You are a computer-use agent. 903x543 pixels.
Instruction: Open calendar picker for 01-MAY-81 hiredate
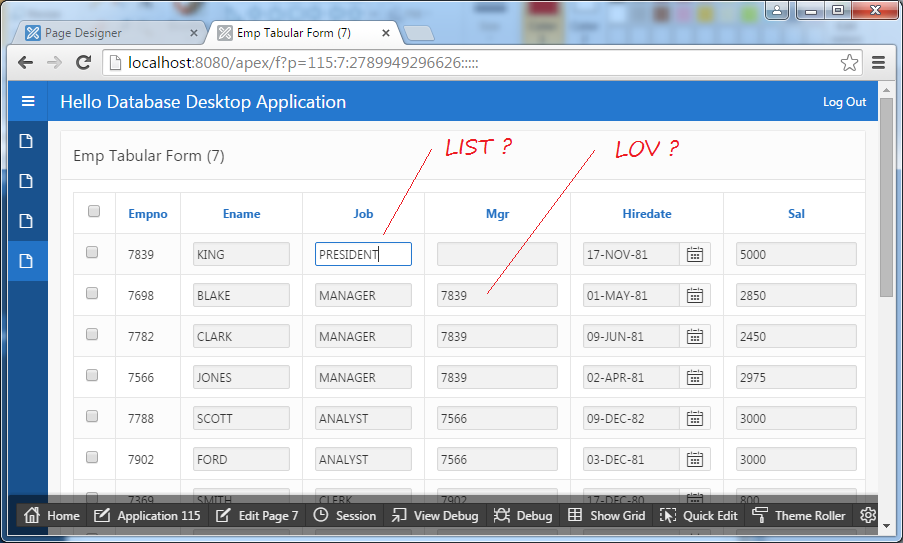pyautogui.click(x=695, y=295)
